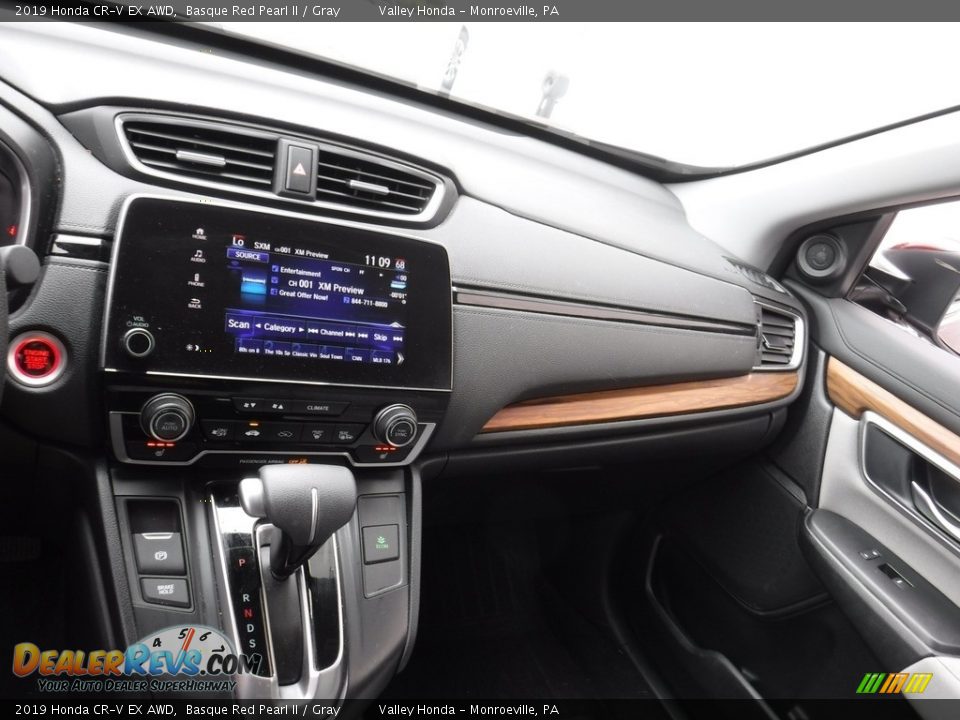Screen dimensions: 960x720
Task: Push the fan speed up button
Action: click(x=278, y=407)
